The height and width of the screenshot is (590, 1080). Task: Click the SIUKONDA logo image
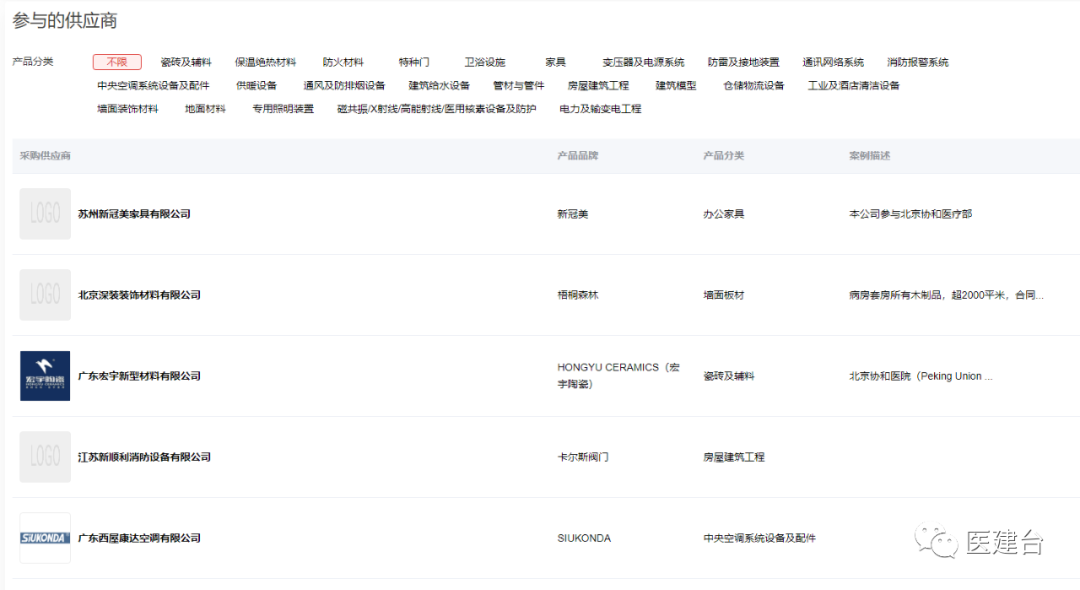[x=45, y=537]
